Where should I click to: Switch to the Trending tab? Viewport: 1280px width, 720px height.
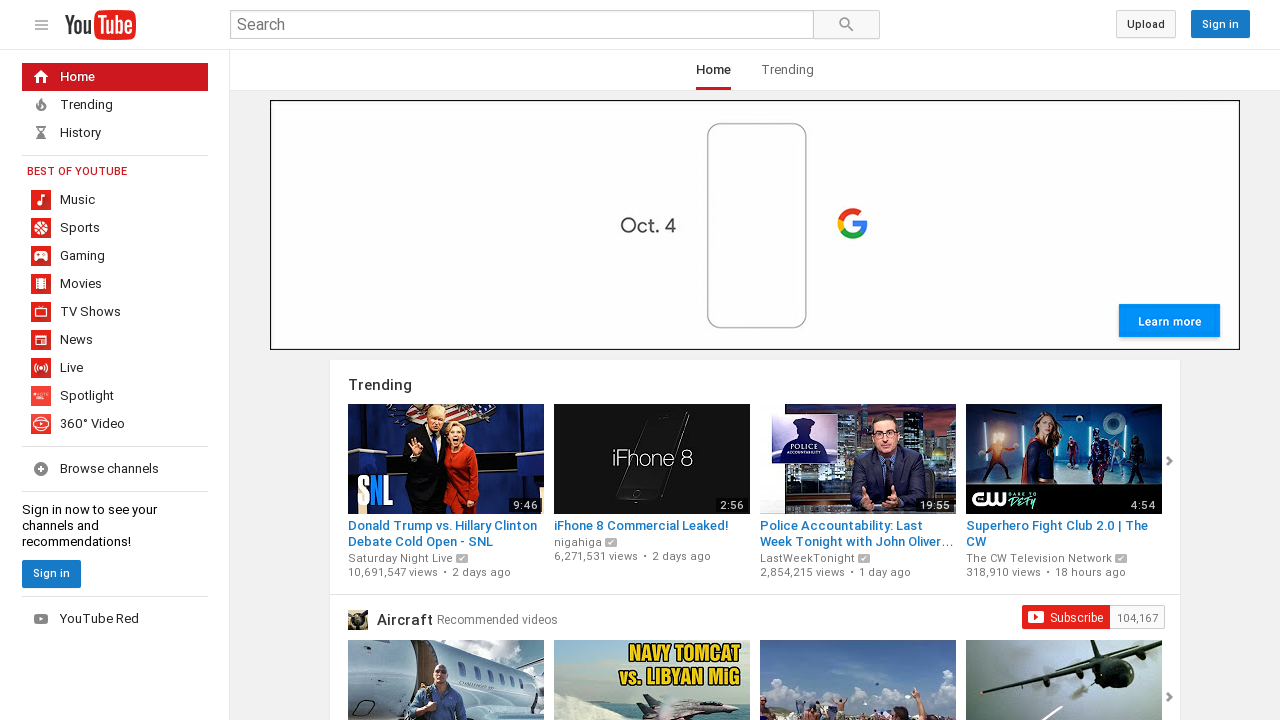[x=787, y=70]
